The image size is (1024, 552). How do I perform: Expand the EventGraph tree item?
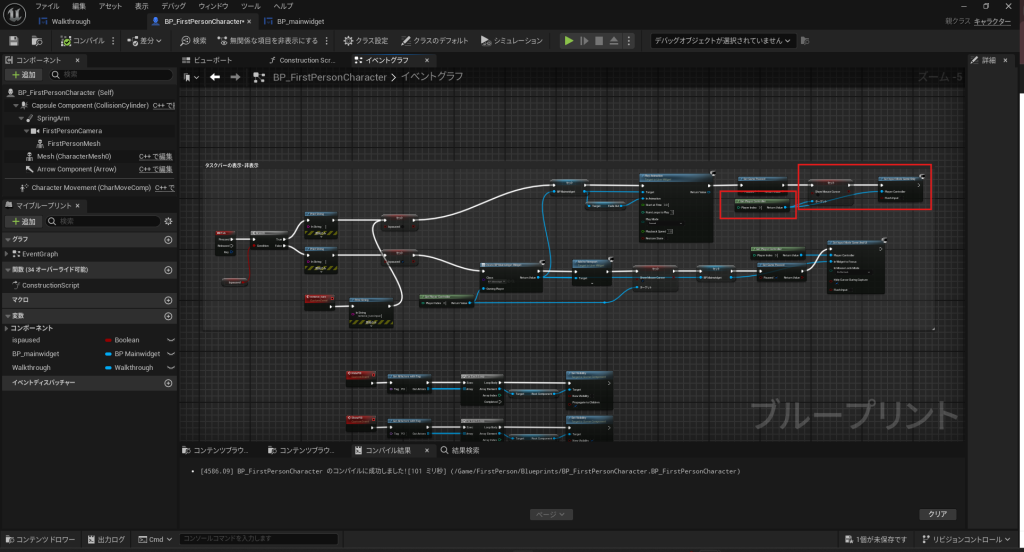[7, 254]
